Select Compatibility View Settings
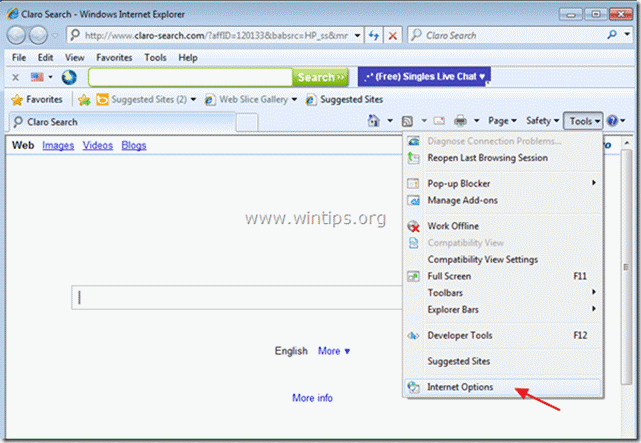Viewport: 641px width, 443px height. pyautogui.click(x=503, y=260)
